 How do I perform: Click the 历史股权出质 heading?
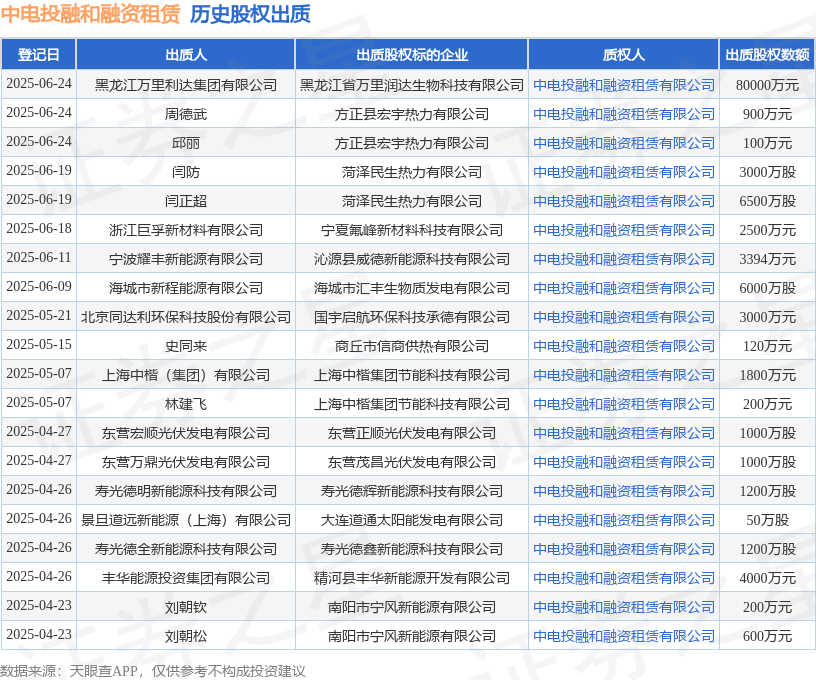(250, 14)
